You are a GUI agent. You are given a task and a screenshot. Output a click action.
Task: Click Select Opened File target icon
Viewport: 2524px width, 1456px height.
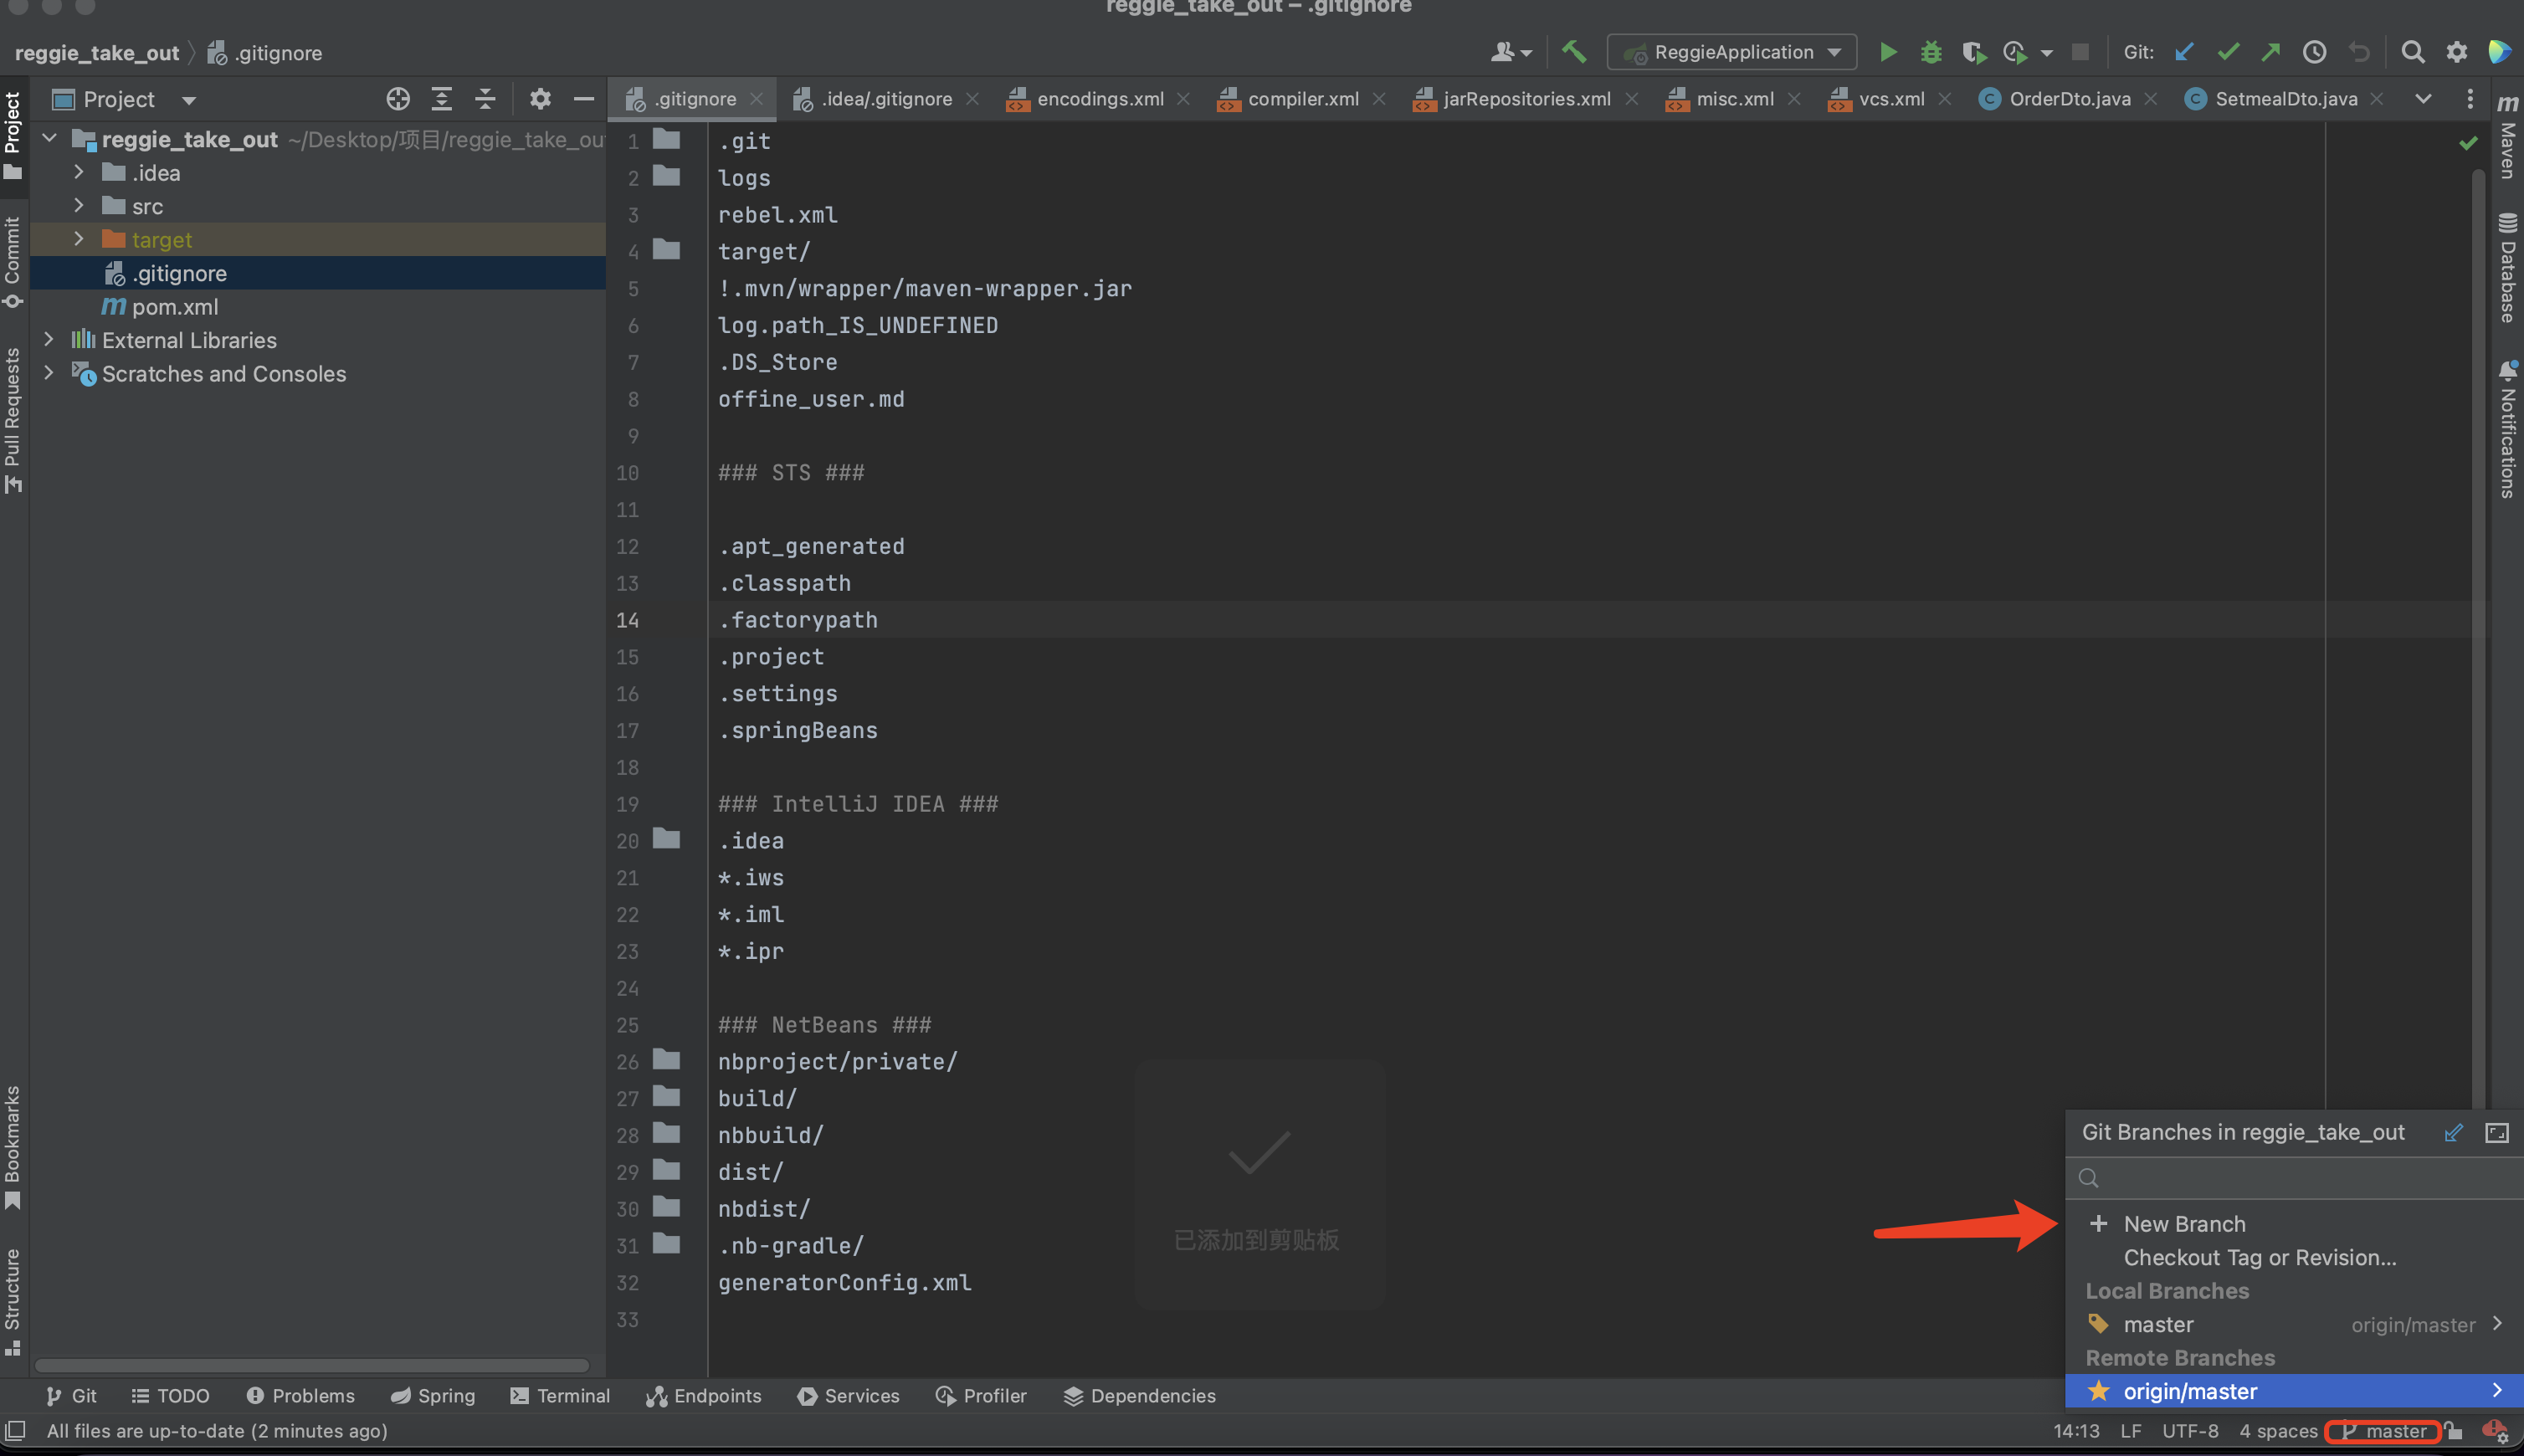tap(398, 99)
